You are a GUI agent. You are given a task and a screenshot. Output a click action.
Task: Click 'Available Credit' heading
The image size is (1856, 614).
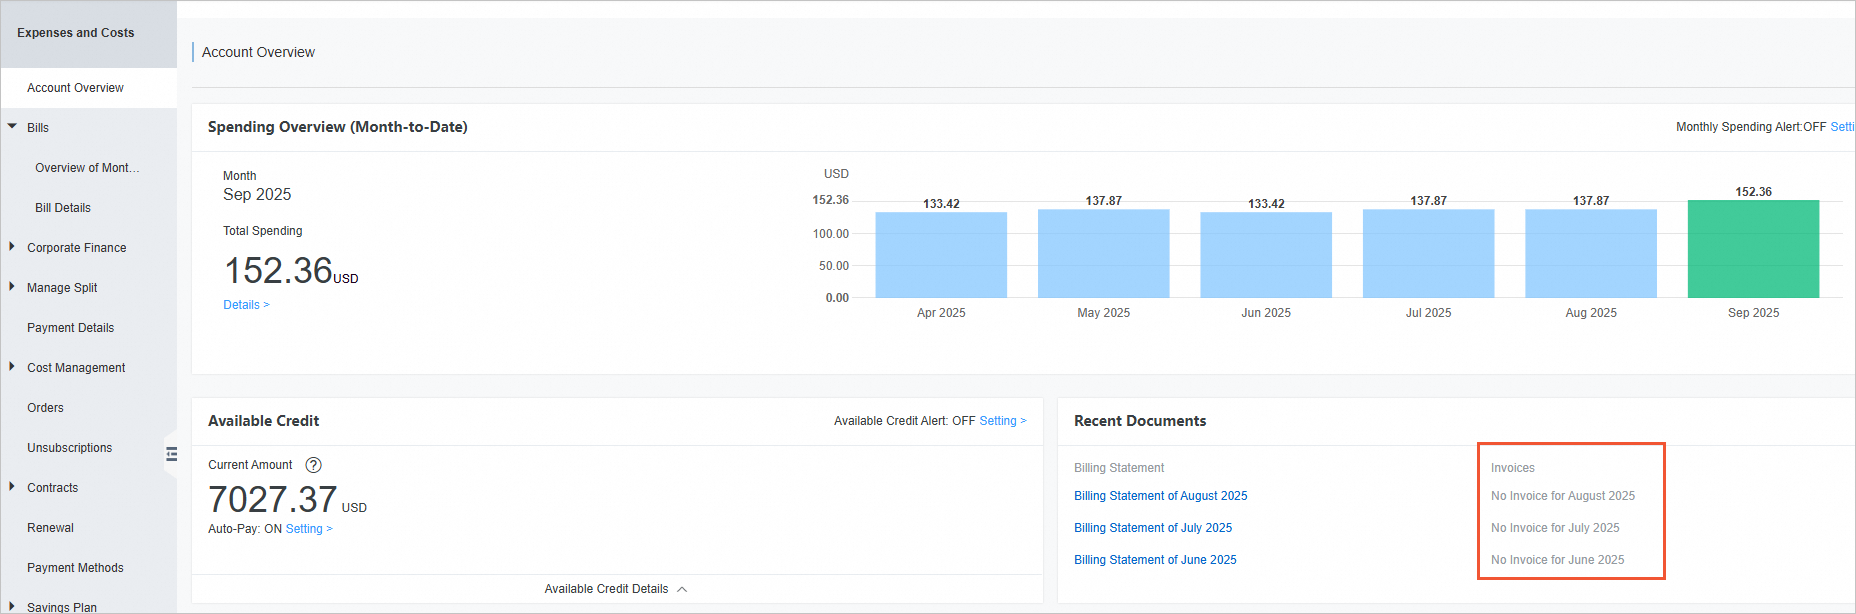pyautogui.click(x=263, y=421)
